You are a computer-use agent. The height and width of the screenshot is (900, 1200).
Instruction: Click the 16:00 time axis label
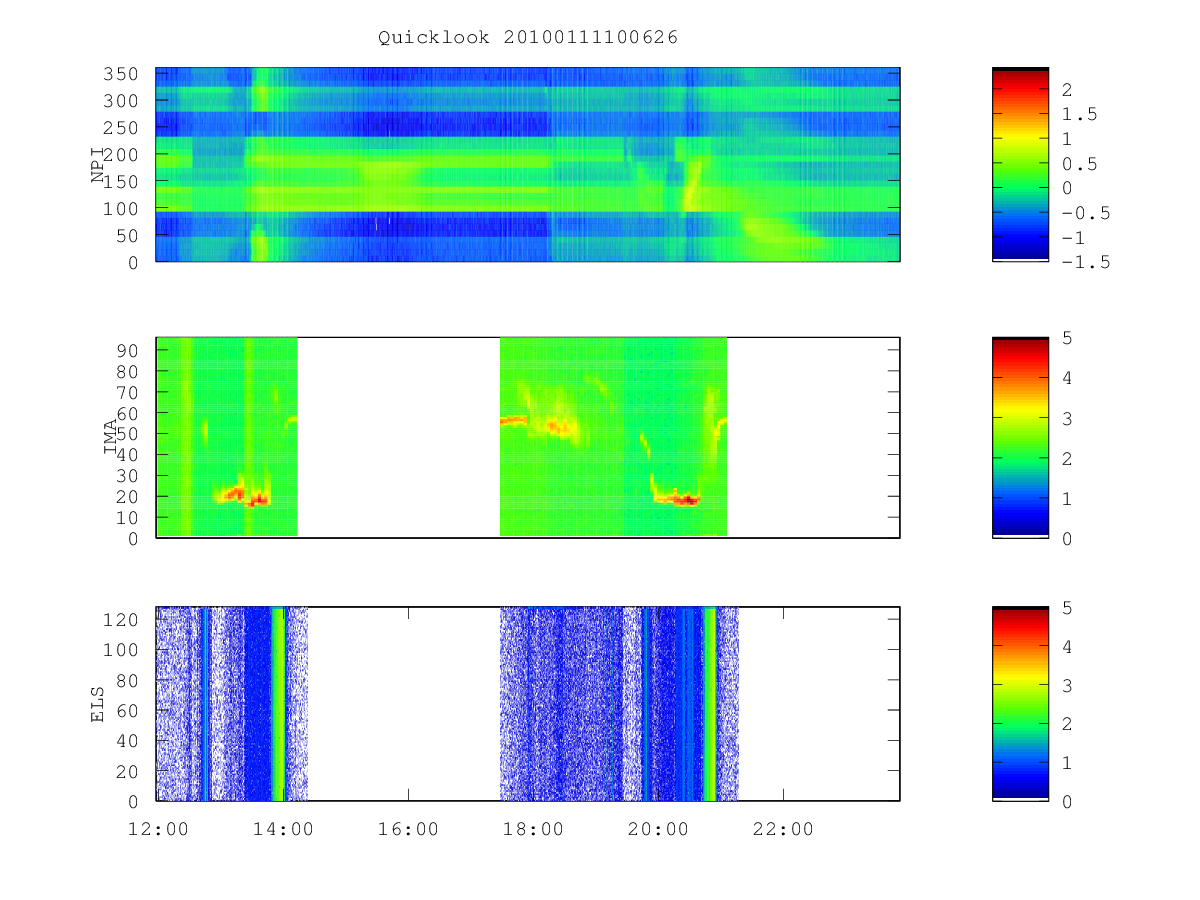(x=408, y=829)
